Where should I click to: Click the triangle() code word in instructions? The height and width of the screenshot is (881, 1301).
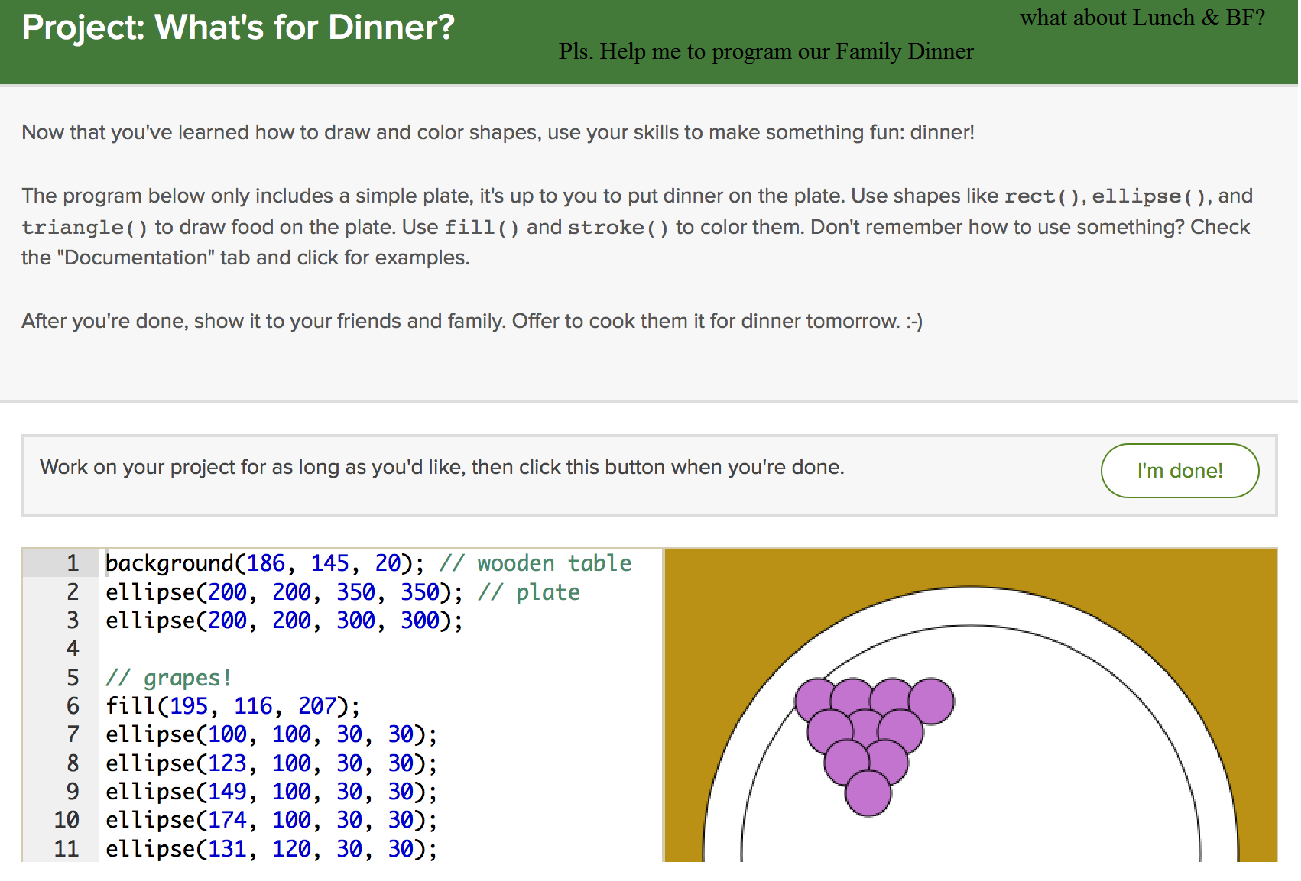pos(85,228)
